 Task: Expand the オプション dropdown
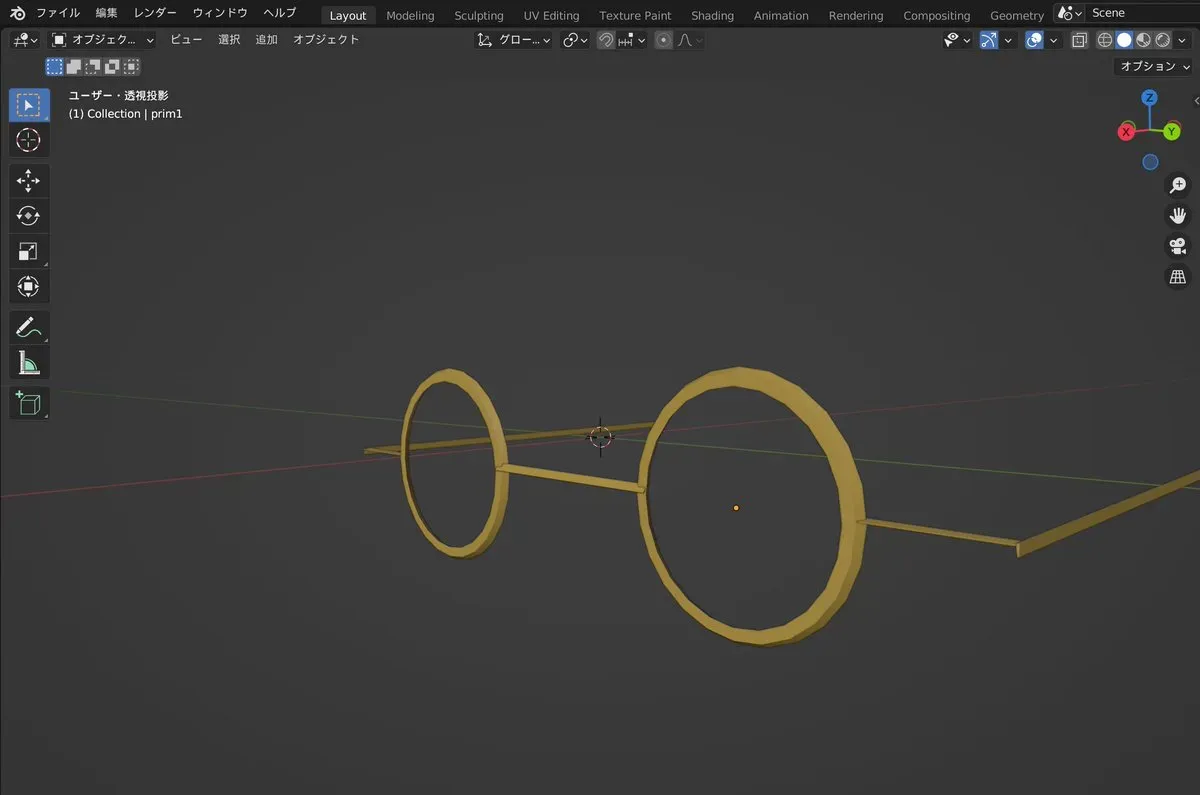pyautogui.click(x=1155, y=66)
